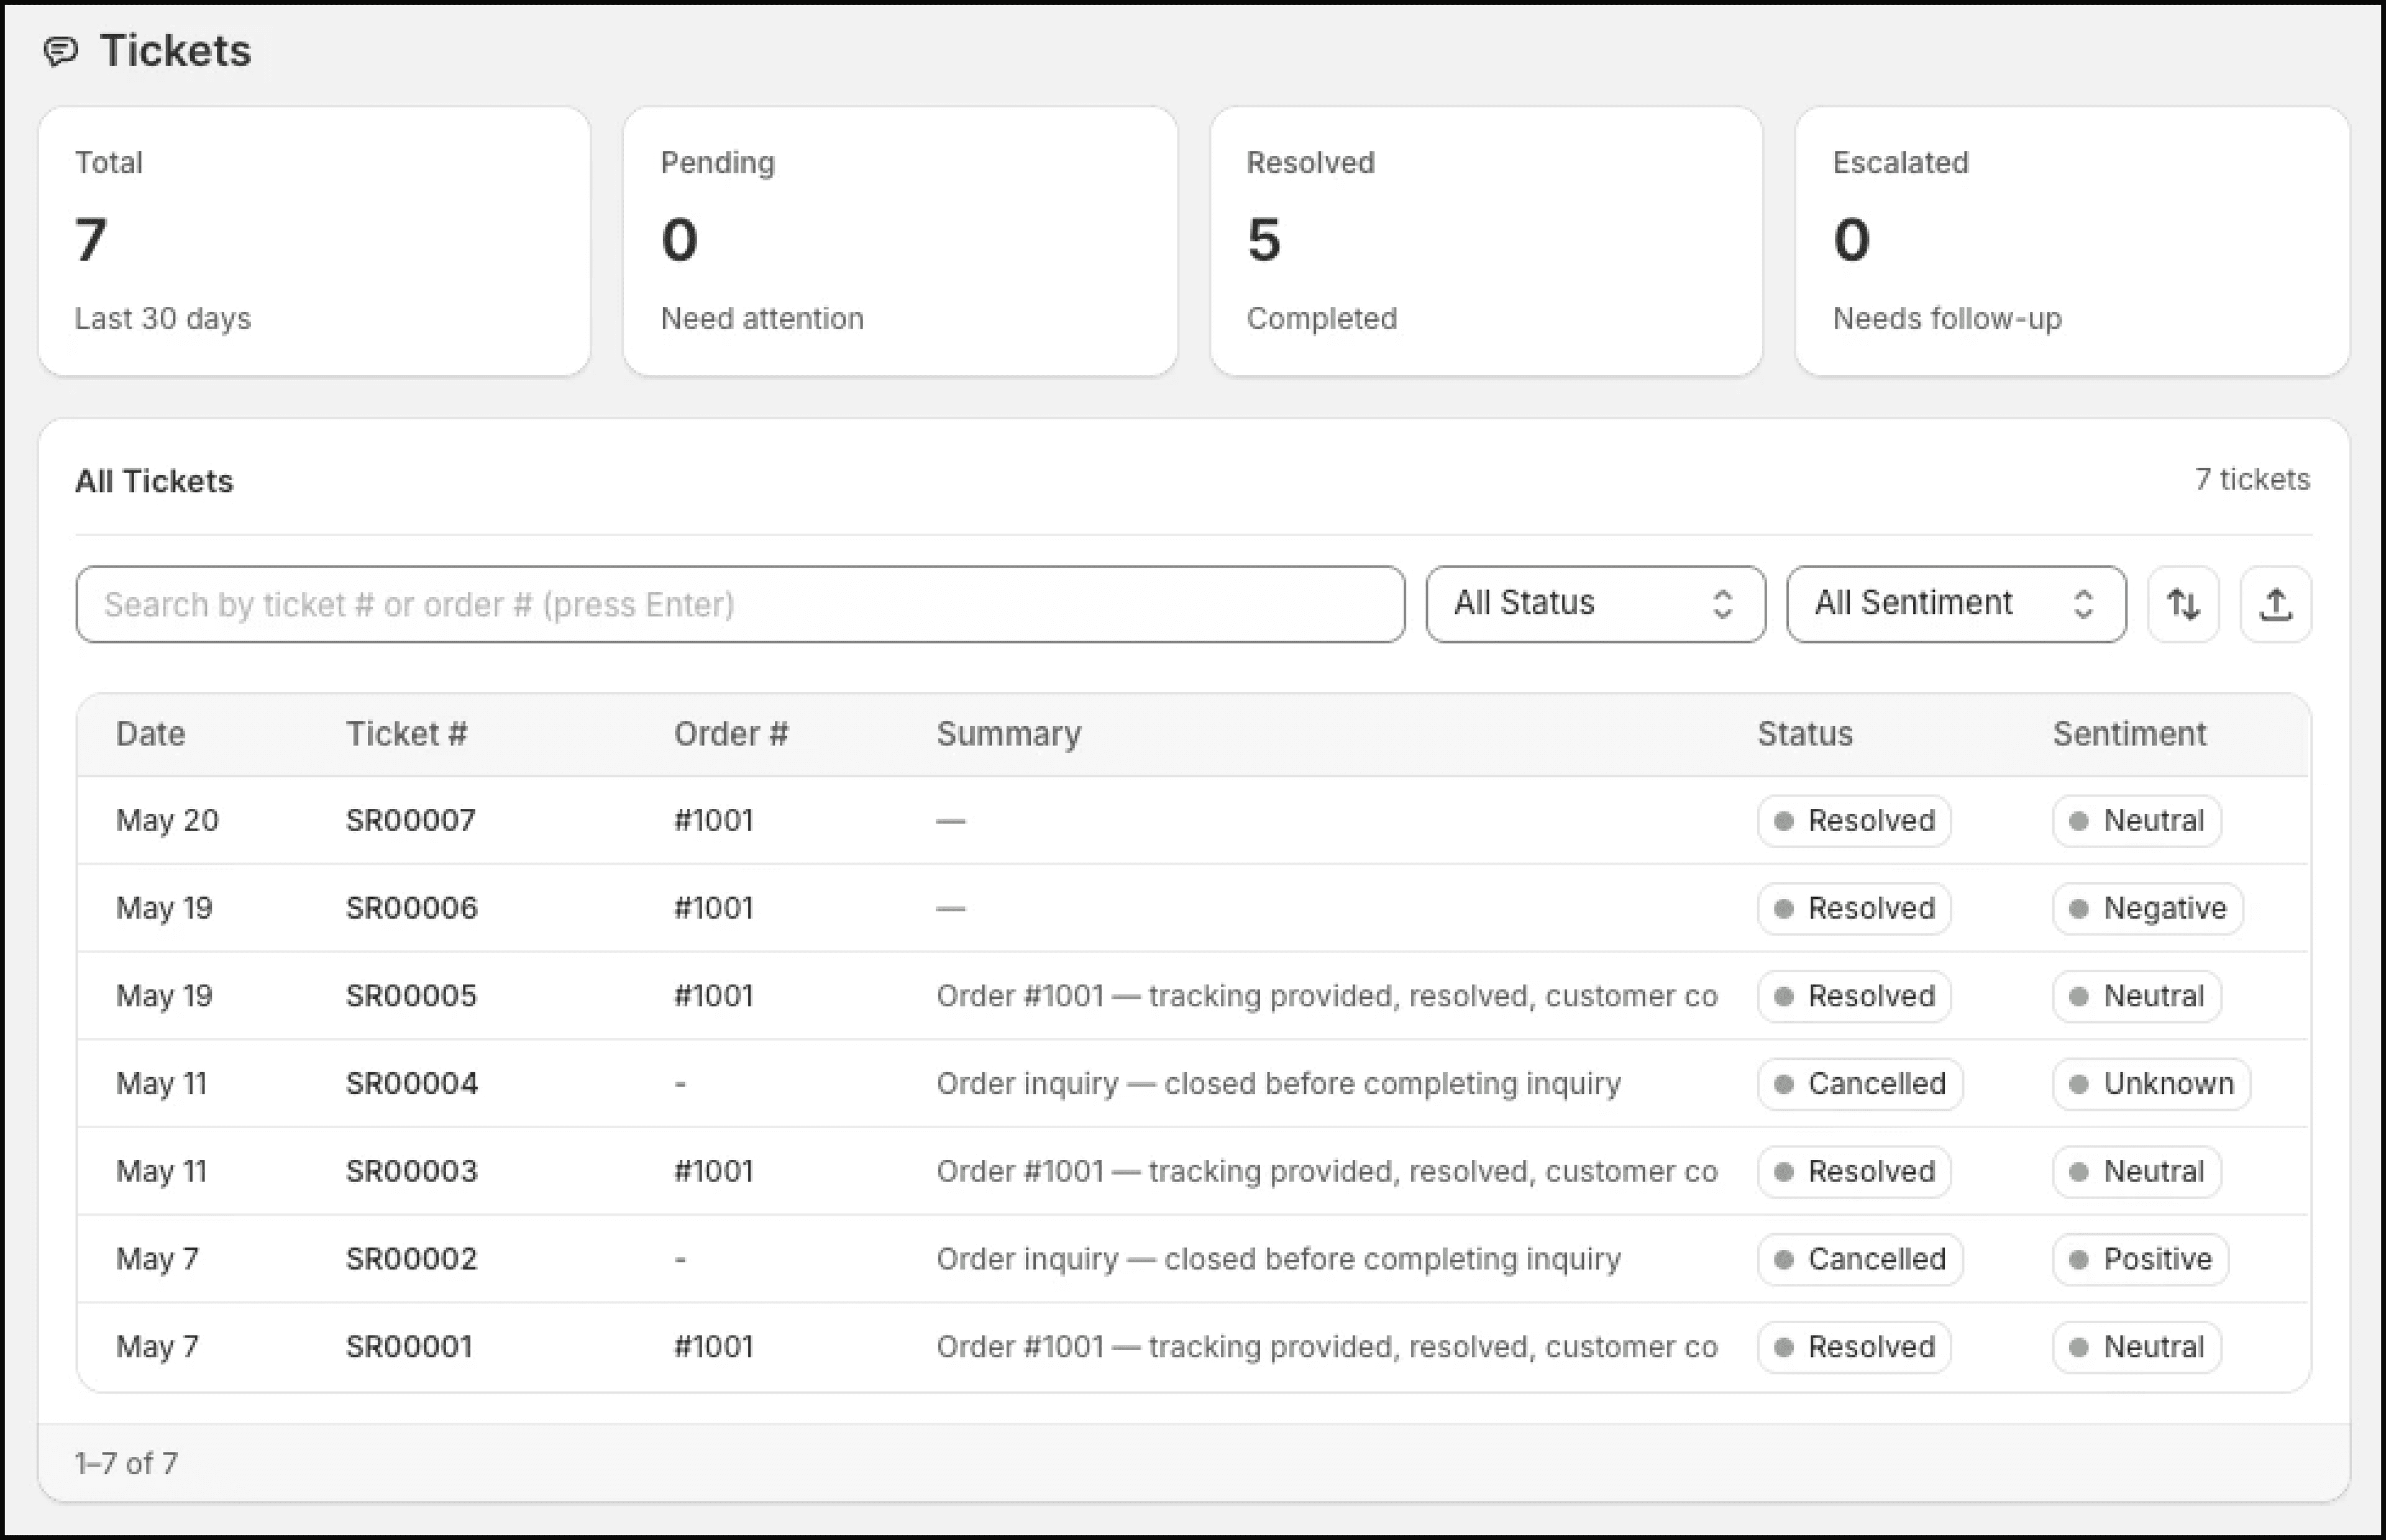Click the Resolved badge for SR00007
The image size is (2386, 1540).
1854,821
